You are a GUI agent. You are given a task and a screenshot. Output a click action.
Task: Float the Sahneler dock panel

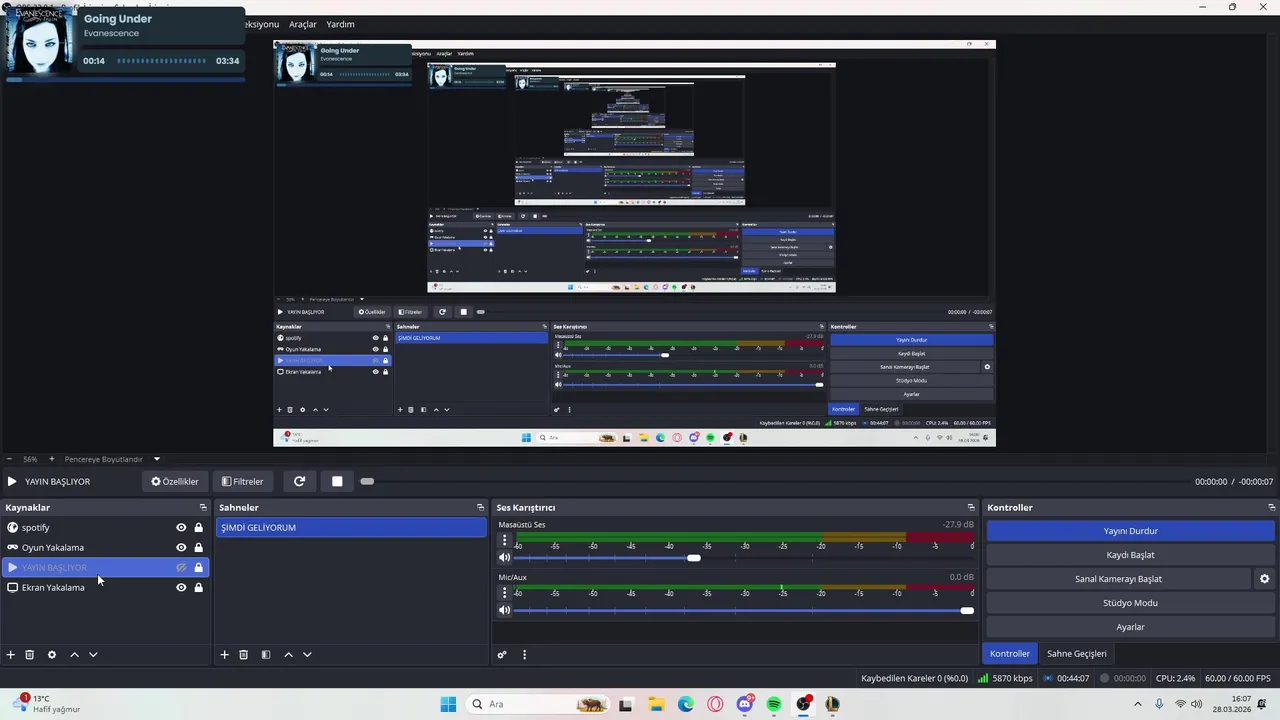tap(480, 508)
